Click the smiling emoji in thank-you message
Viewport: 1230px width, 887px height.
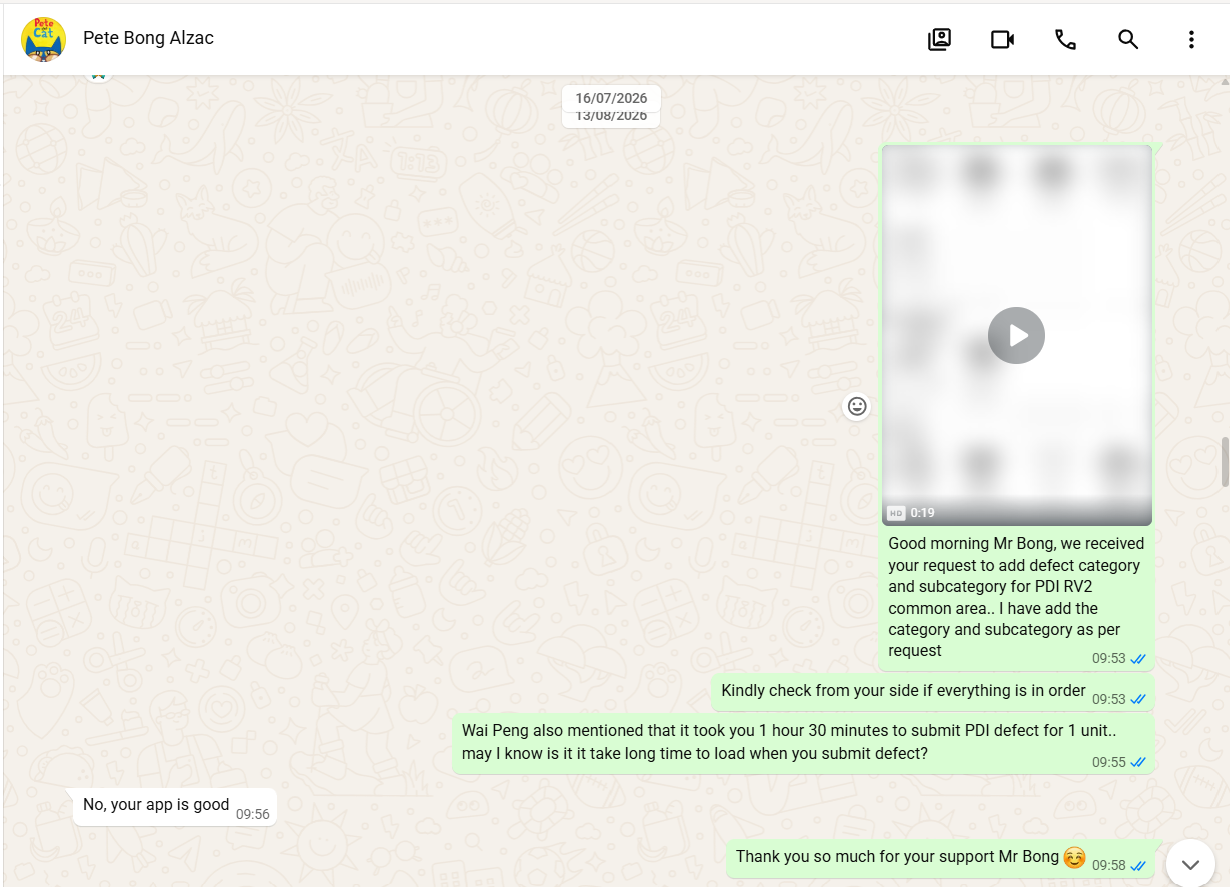tap(1074, 857)
